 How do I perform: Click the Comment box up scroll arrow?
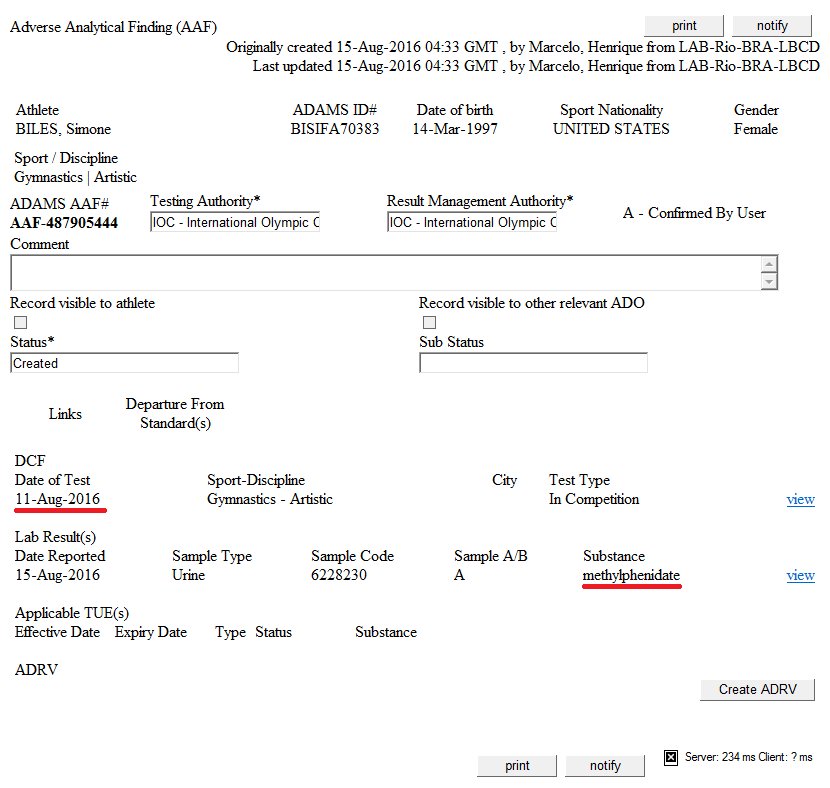pos(769,264)
